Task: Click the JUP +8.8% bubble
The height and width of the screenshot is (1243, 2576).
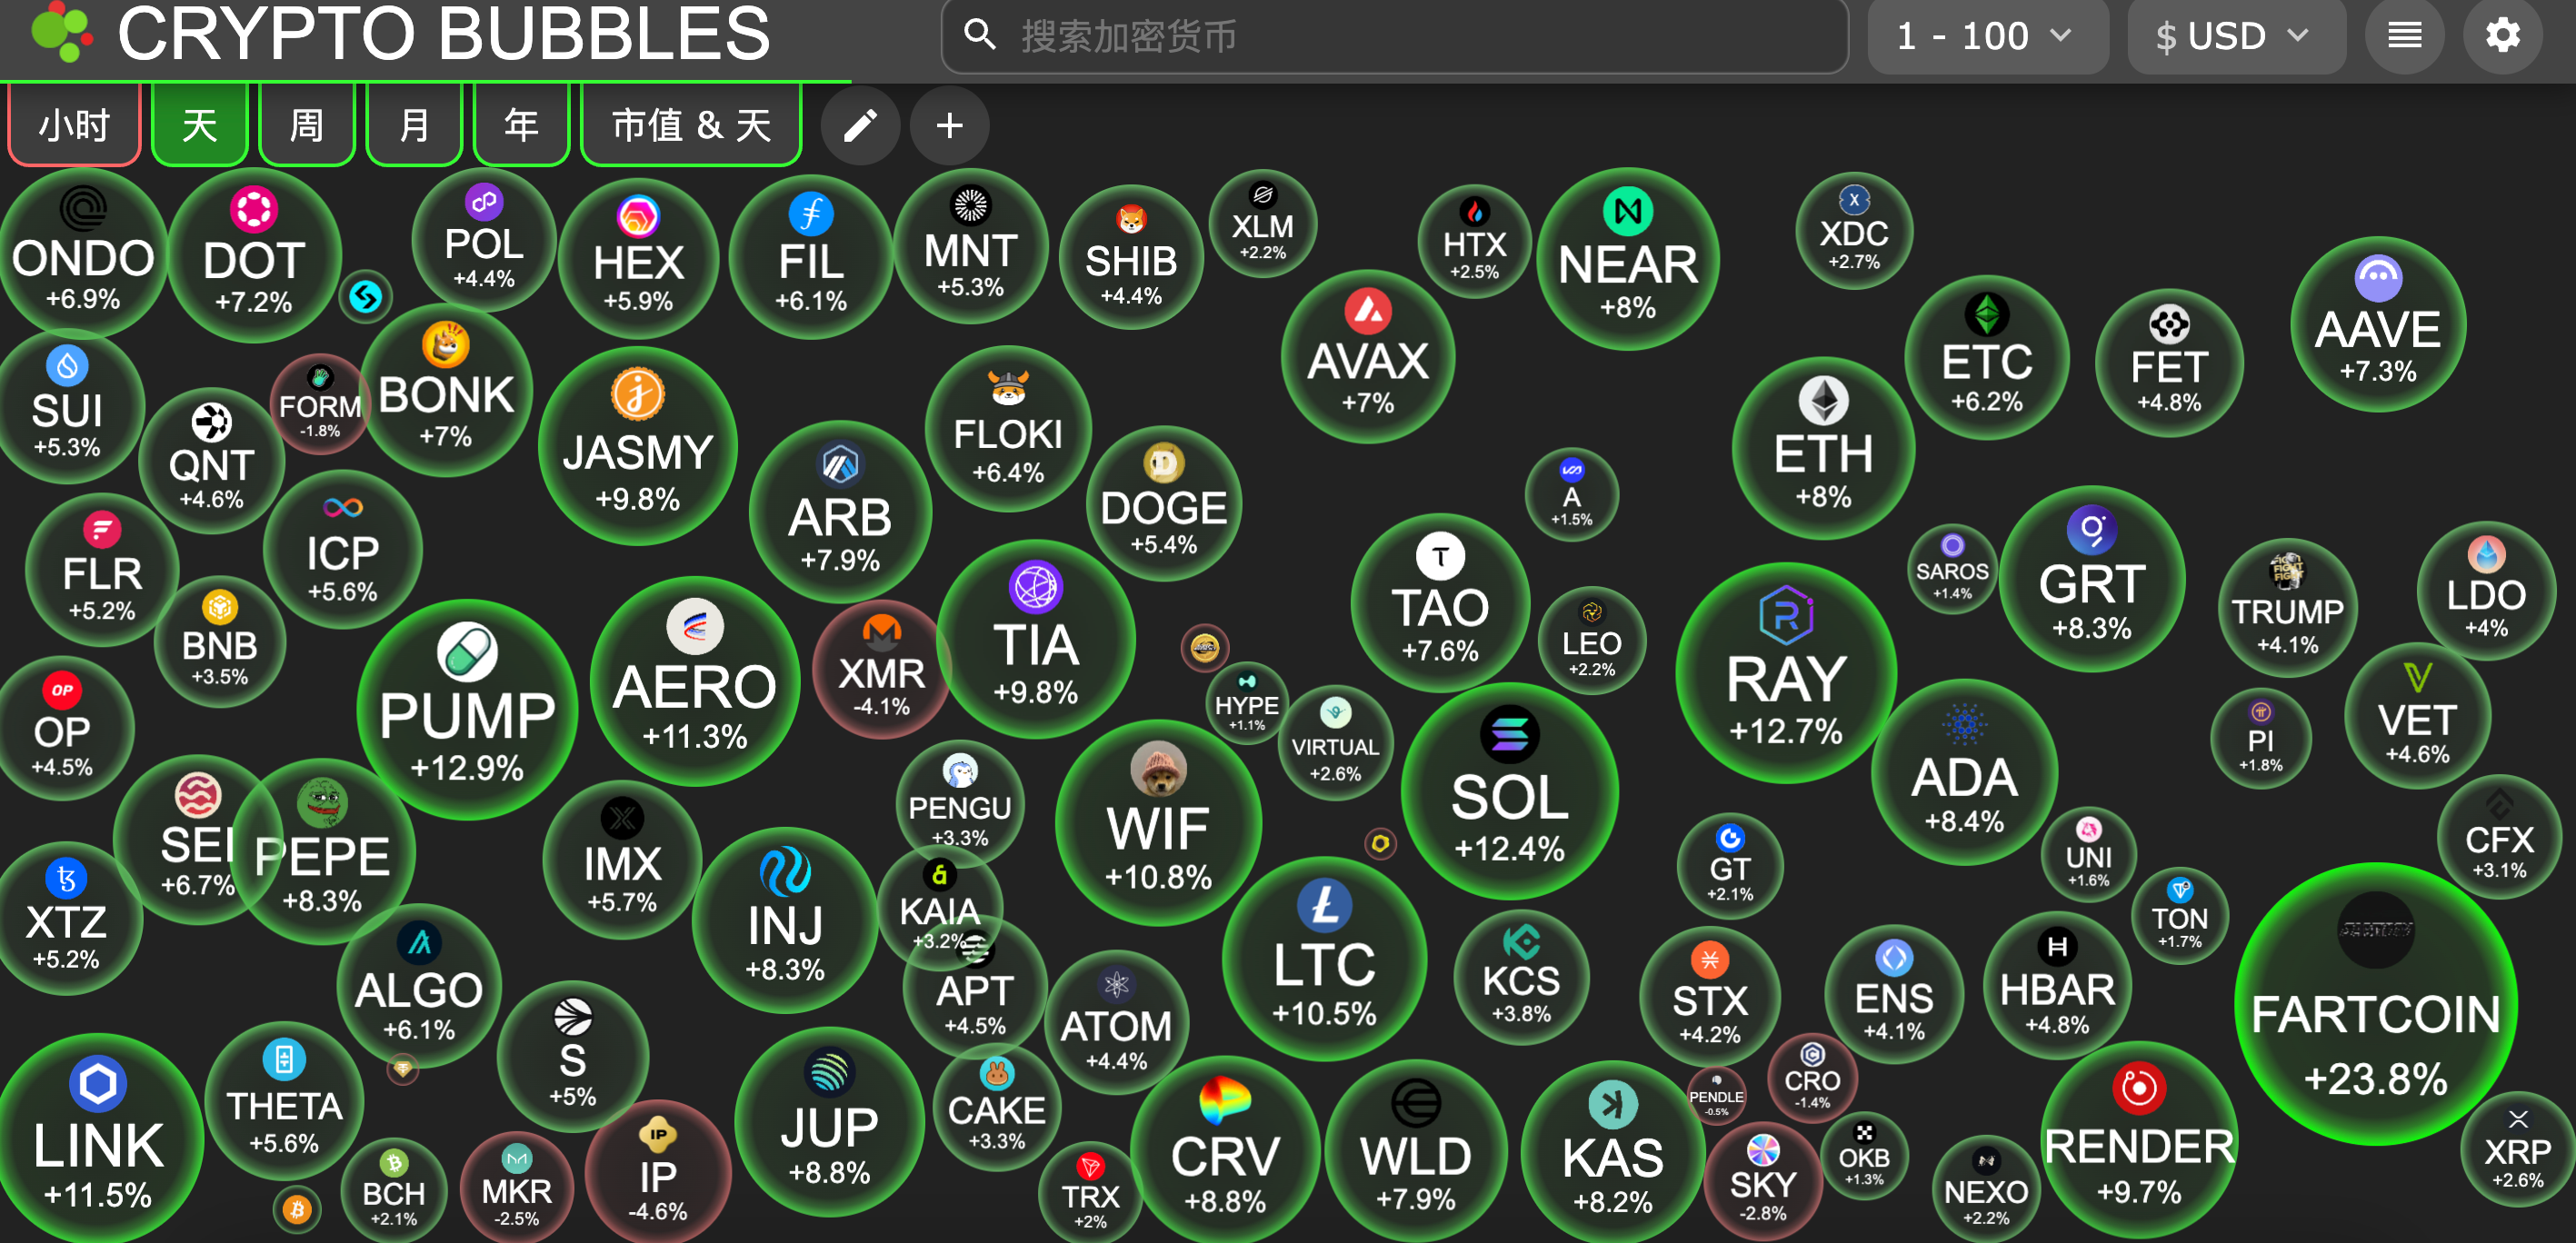Action: point(829,1122)
